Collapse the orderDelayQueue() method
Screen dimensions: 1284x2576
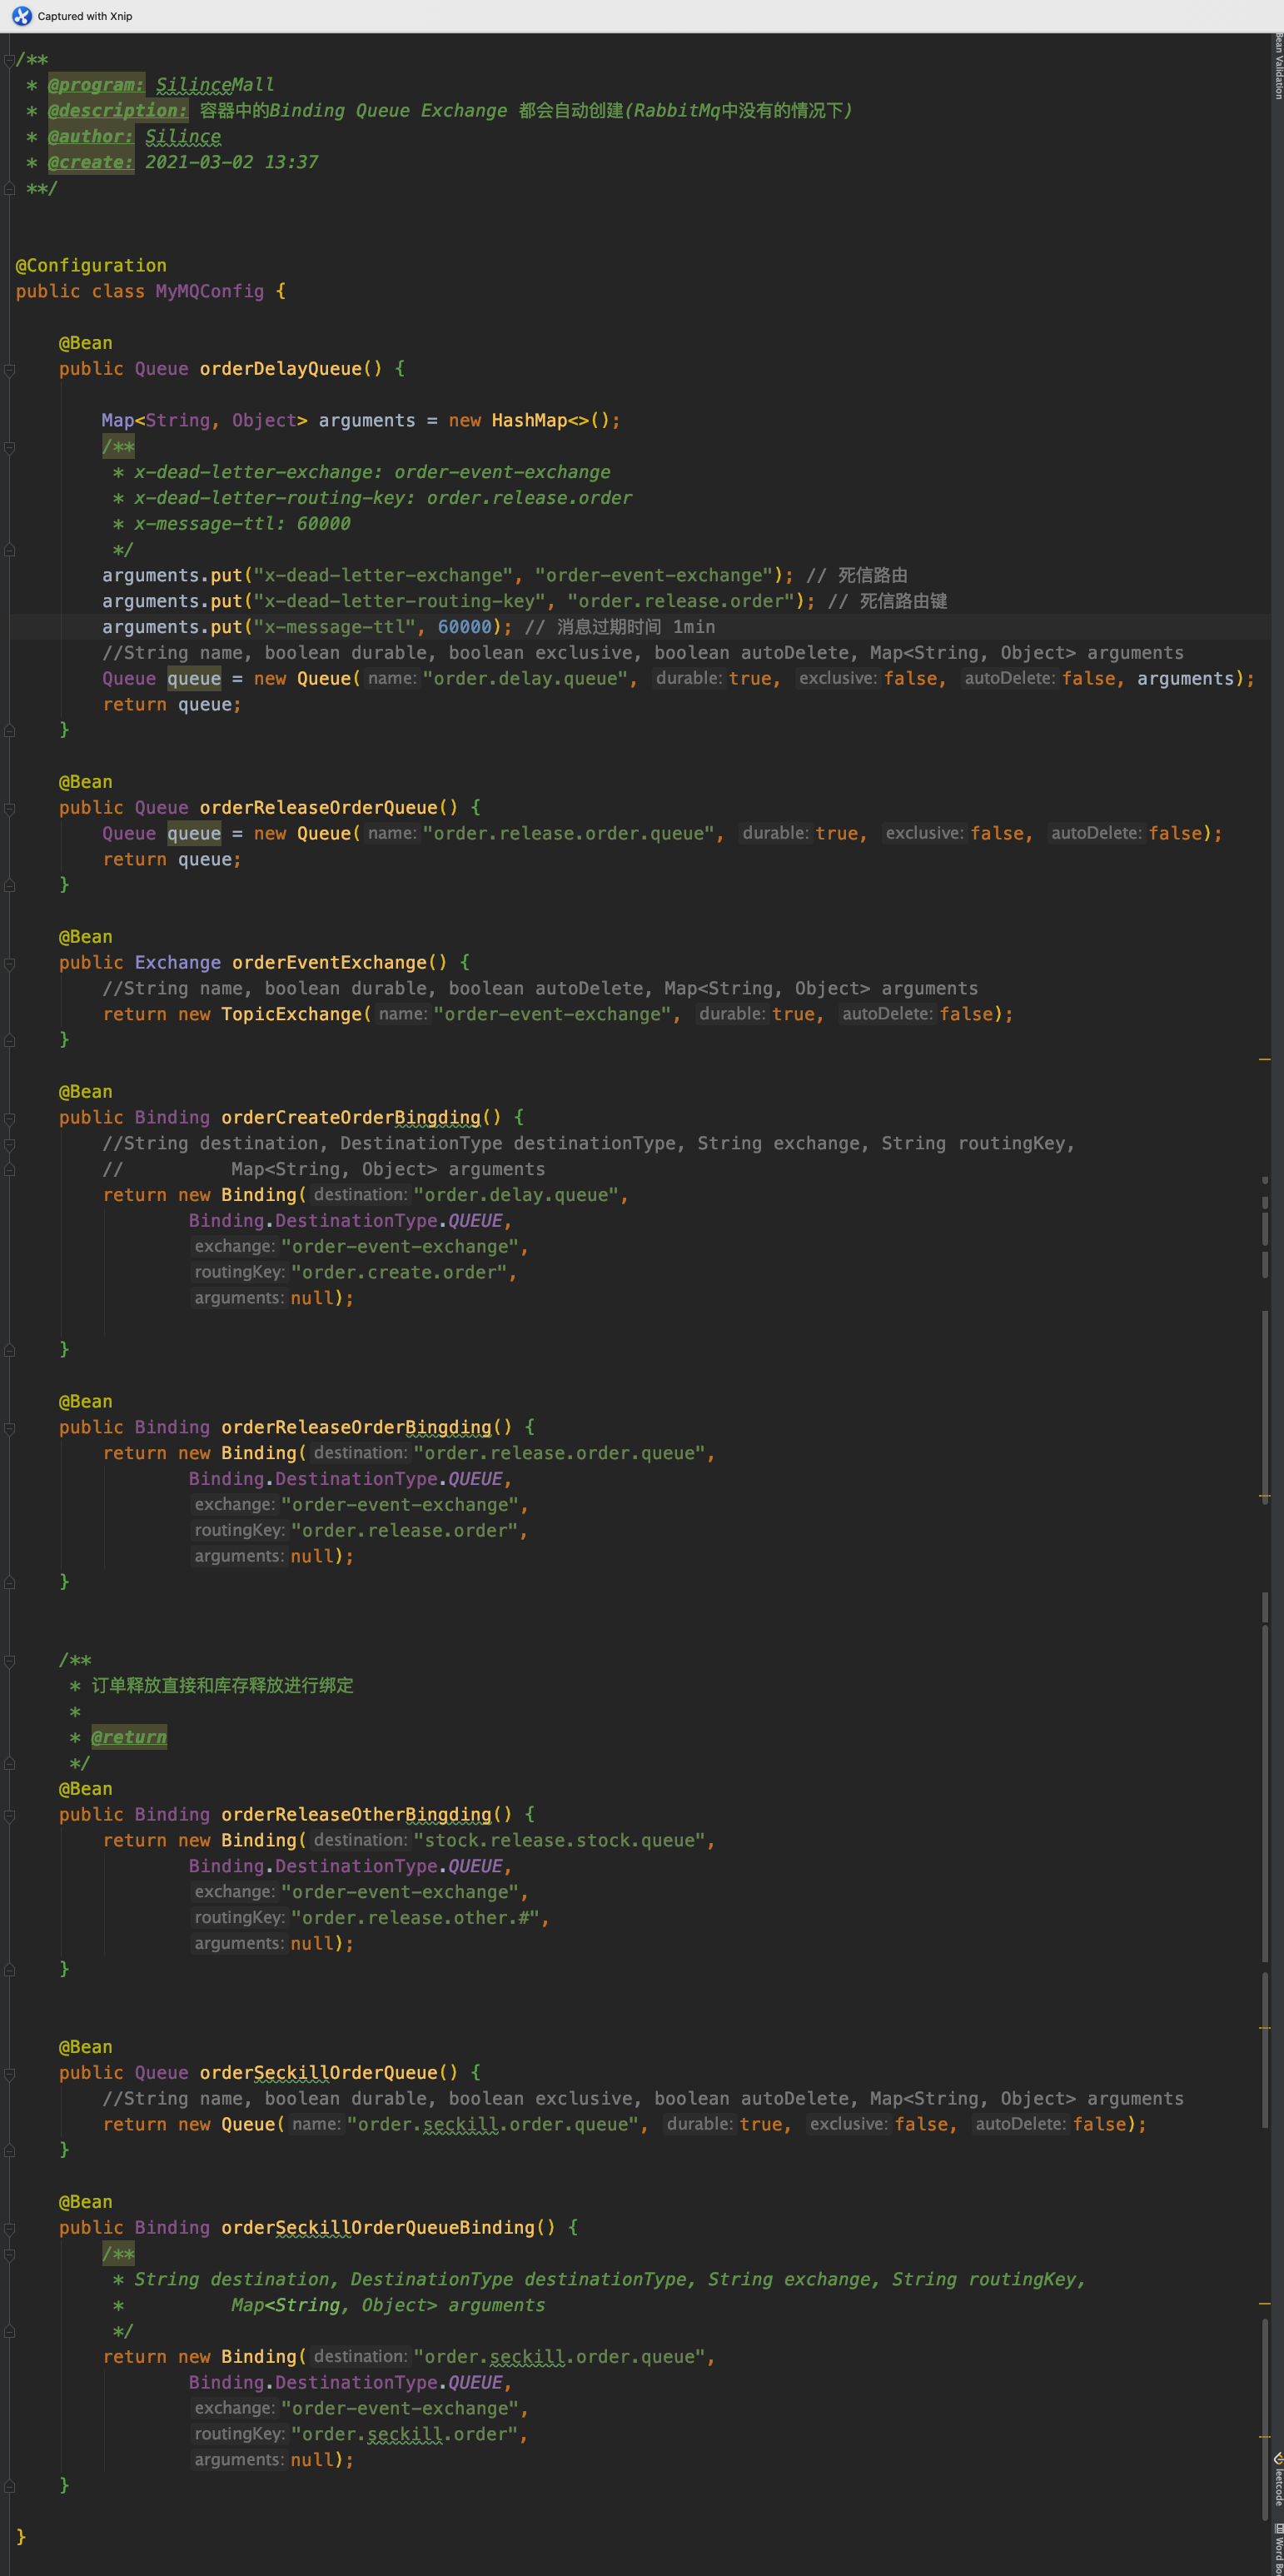click(9, 370)
